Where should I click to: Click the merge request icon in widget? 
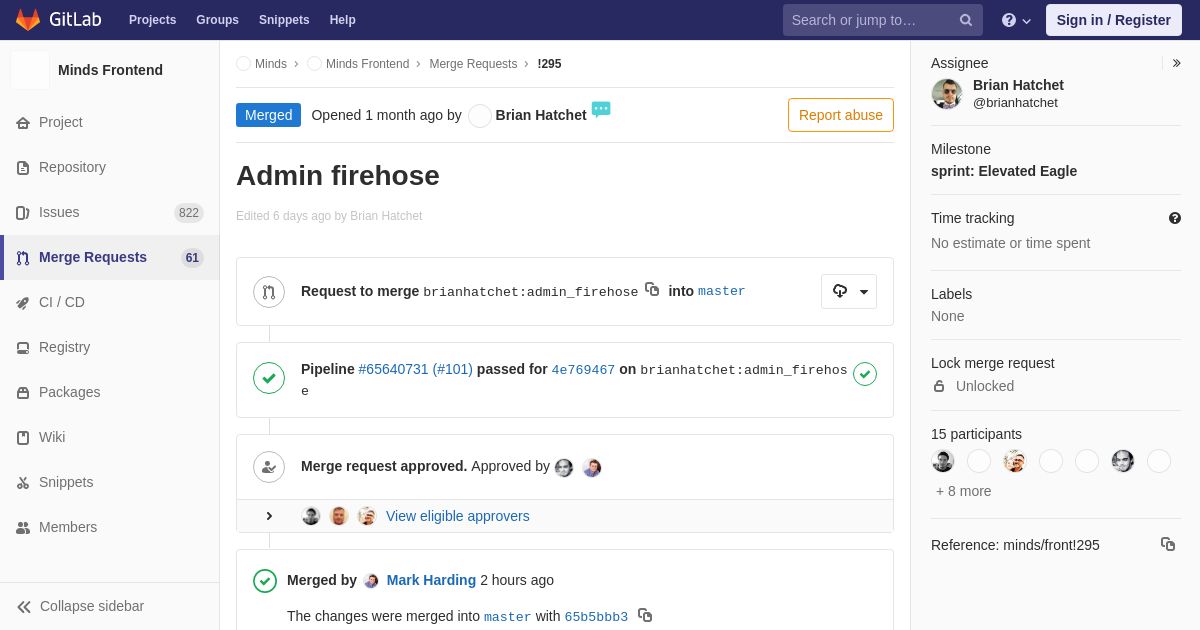coord(269,292)
